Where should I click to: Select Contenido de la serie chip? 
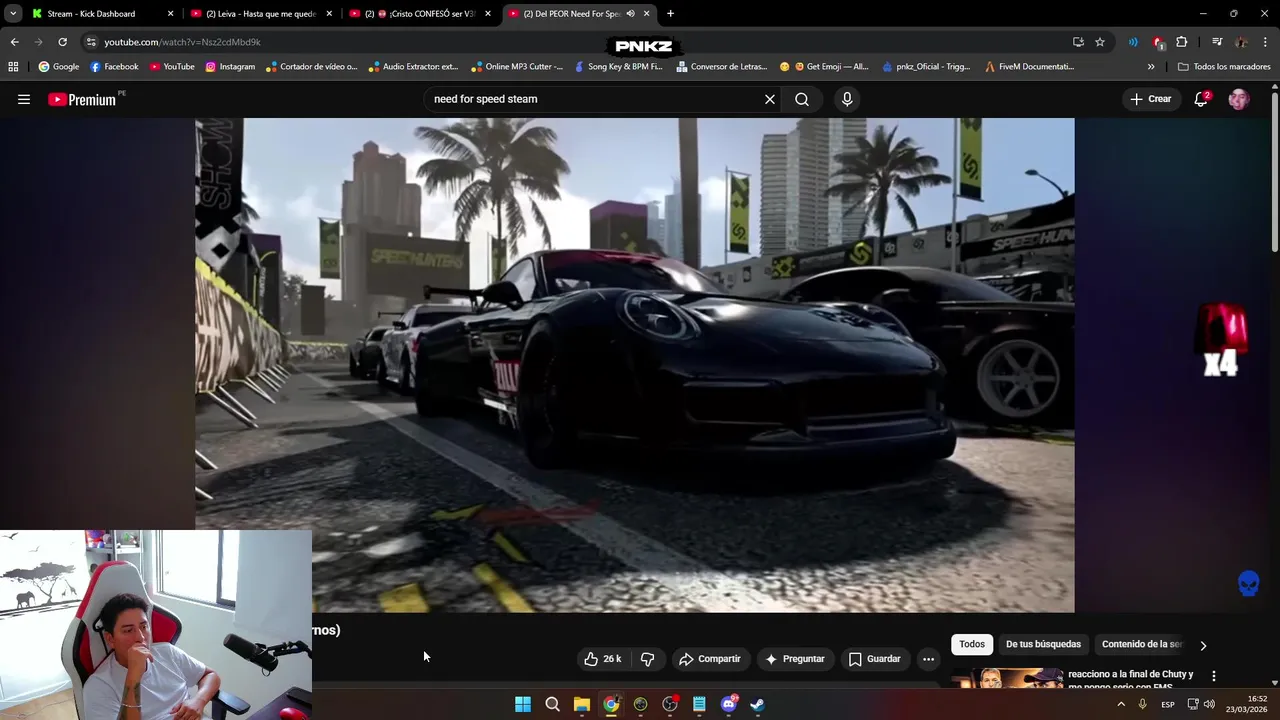click(x=1141, y=644)
